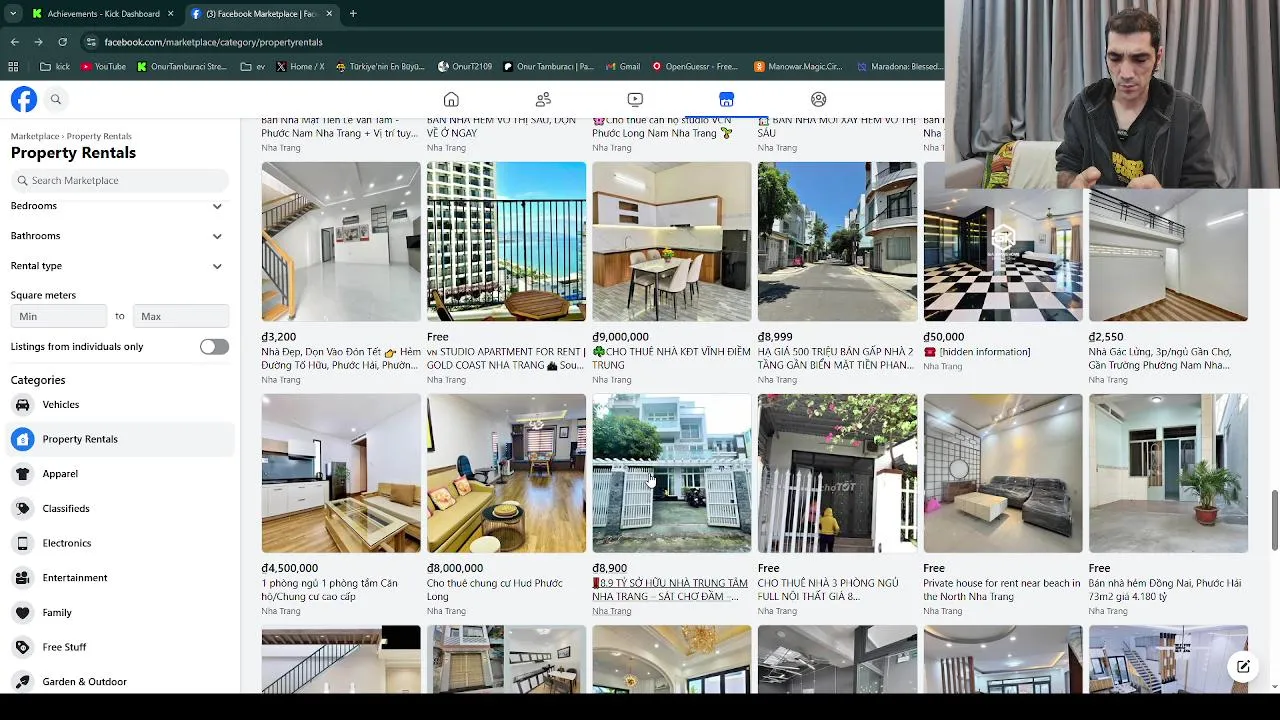The height and width of the screenshot is (720, 1280).
Task: Click the new message compose icon
Action: coord(1242,666)
